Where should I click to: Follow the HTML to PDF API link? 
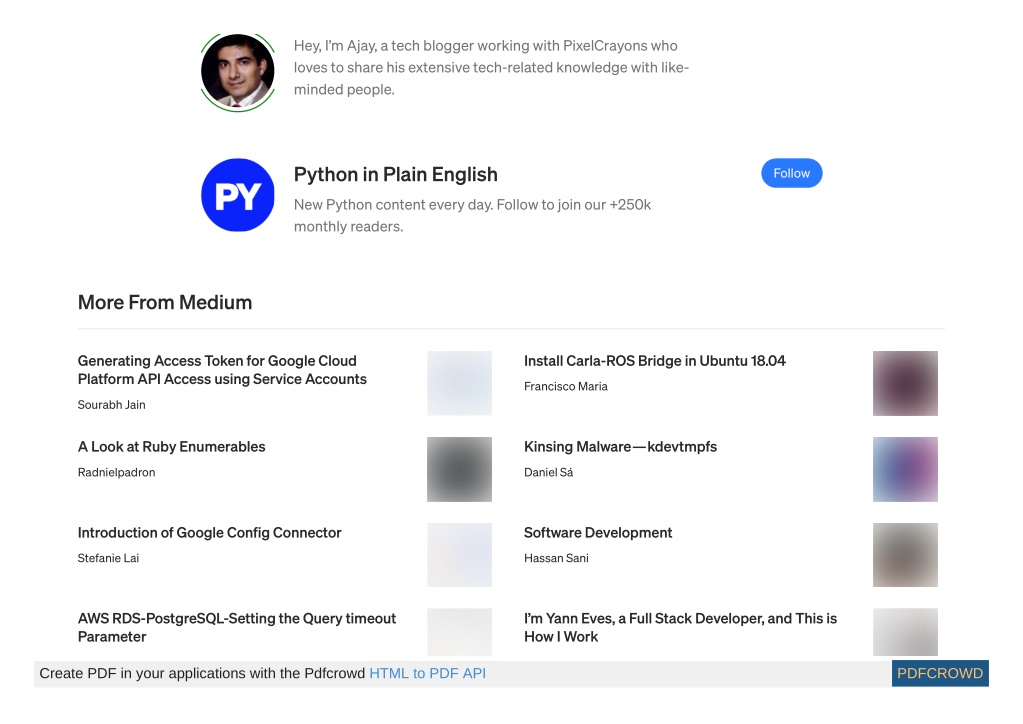[x=427, y=673]
